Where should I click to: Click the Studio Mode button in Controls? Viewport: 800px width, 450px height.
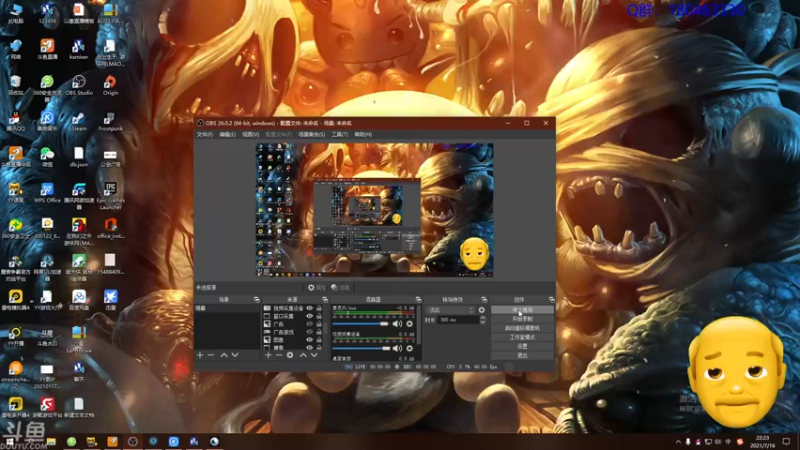522,337
